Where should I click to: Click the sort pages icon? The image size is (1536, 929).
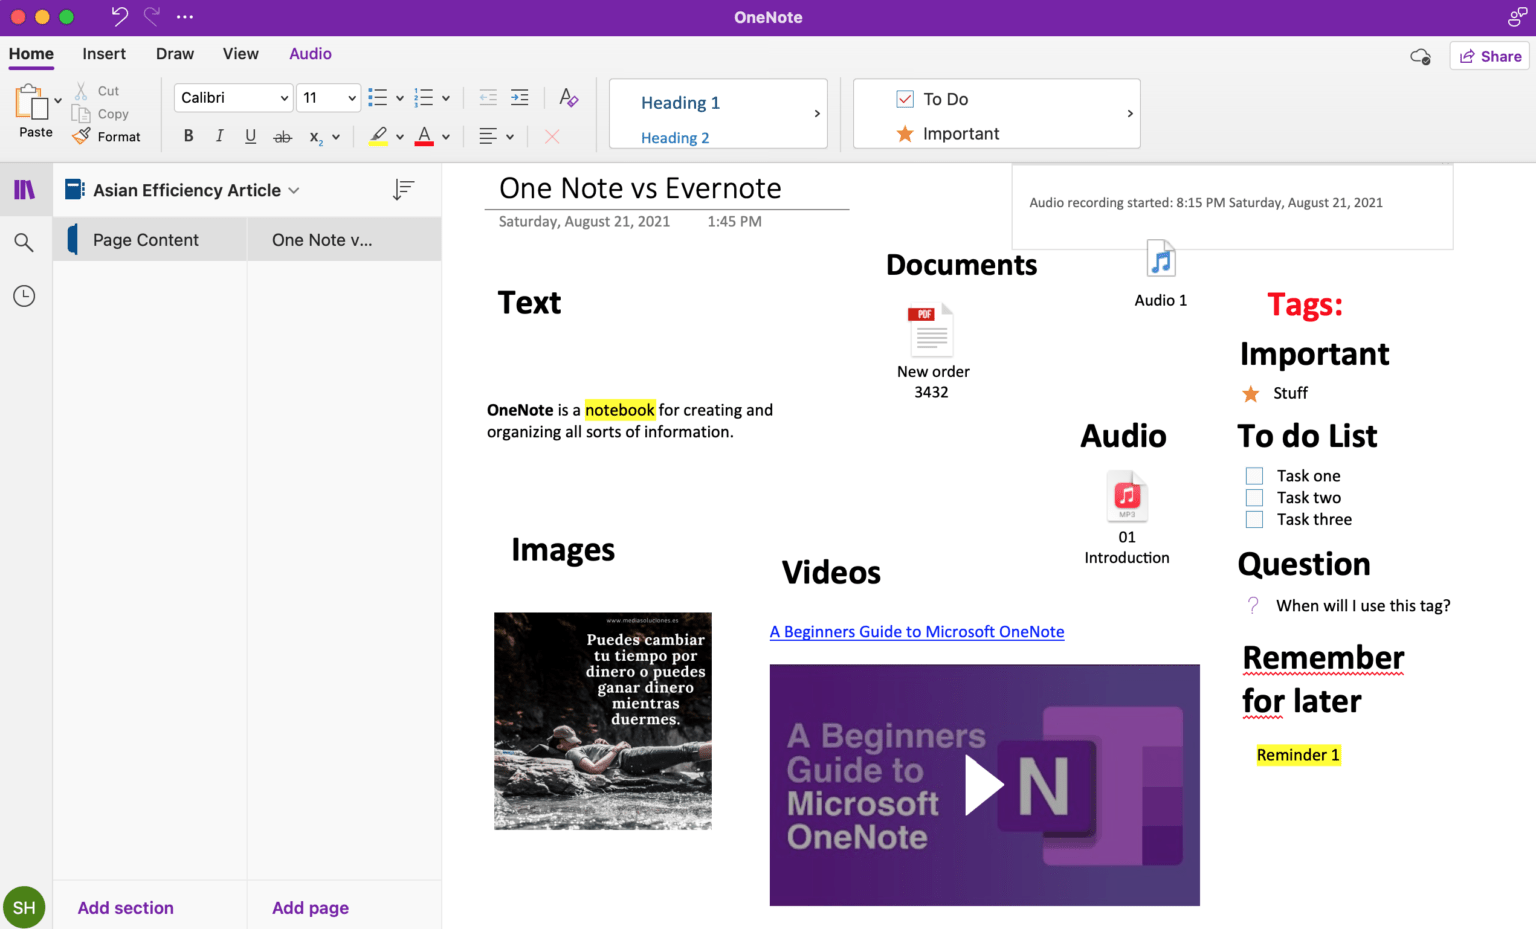[x=404, y=189]
